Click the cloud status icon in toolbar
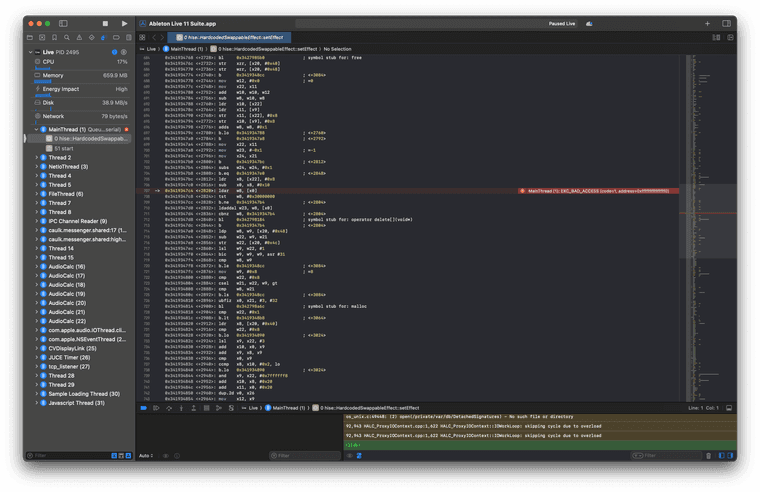760x492 pixels. (x=589, y=23)
